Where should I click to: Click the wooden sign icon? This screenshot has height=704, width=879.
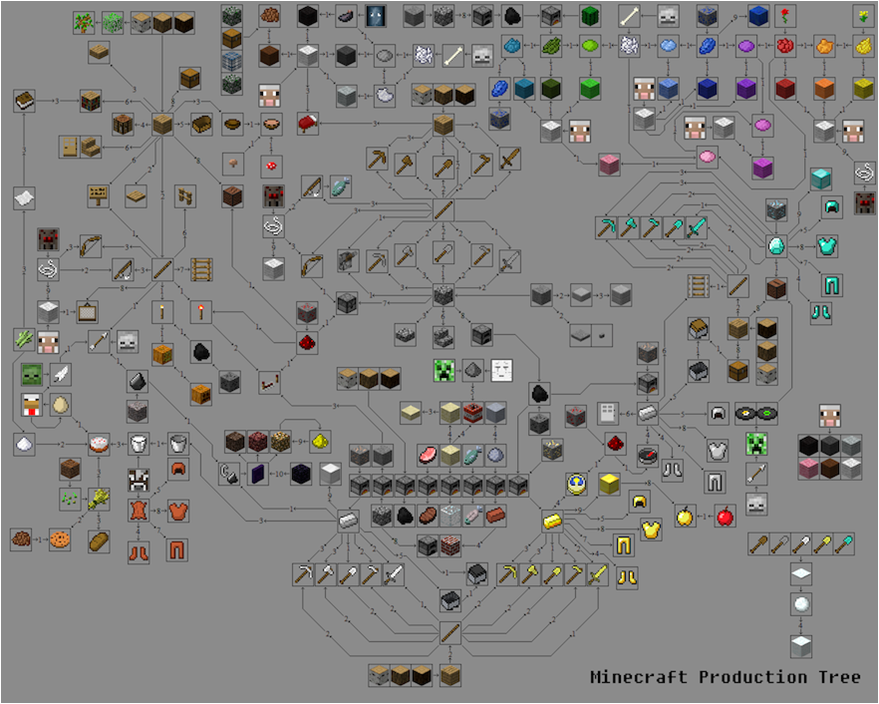[98, 195]
